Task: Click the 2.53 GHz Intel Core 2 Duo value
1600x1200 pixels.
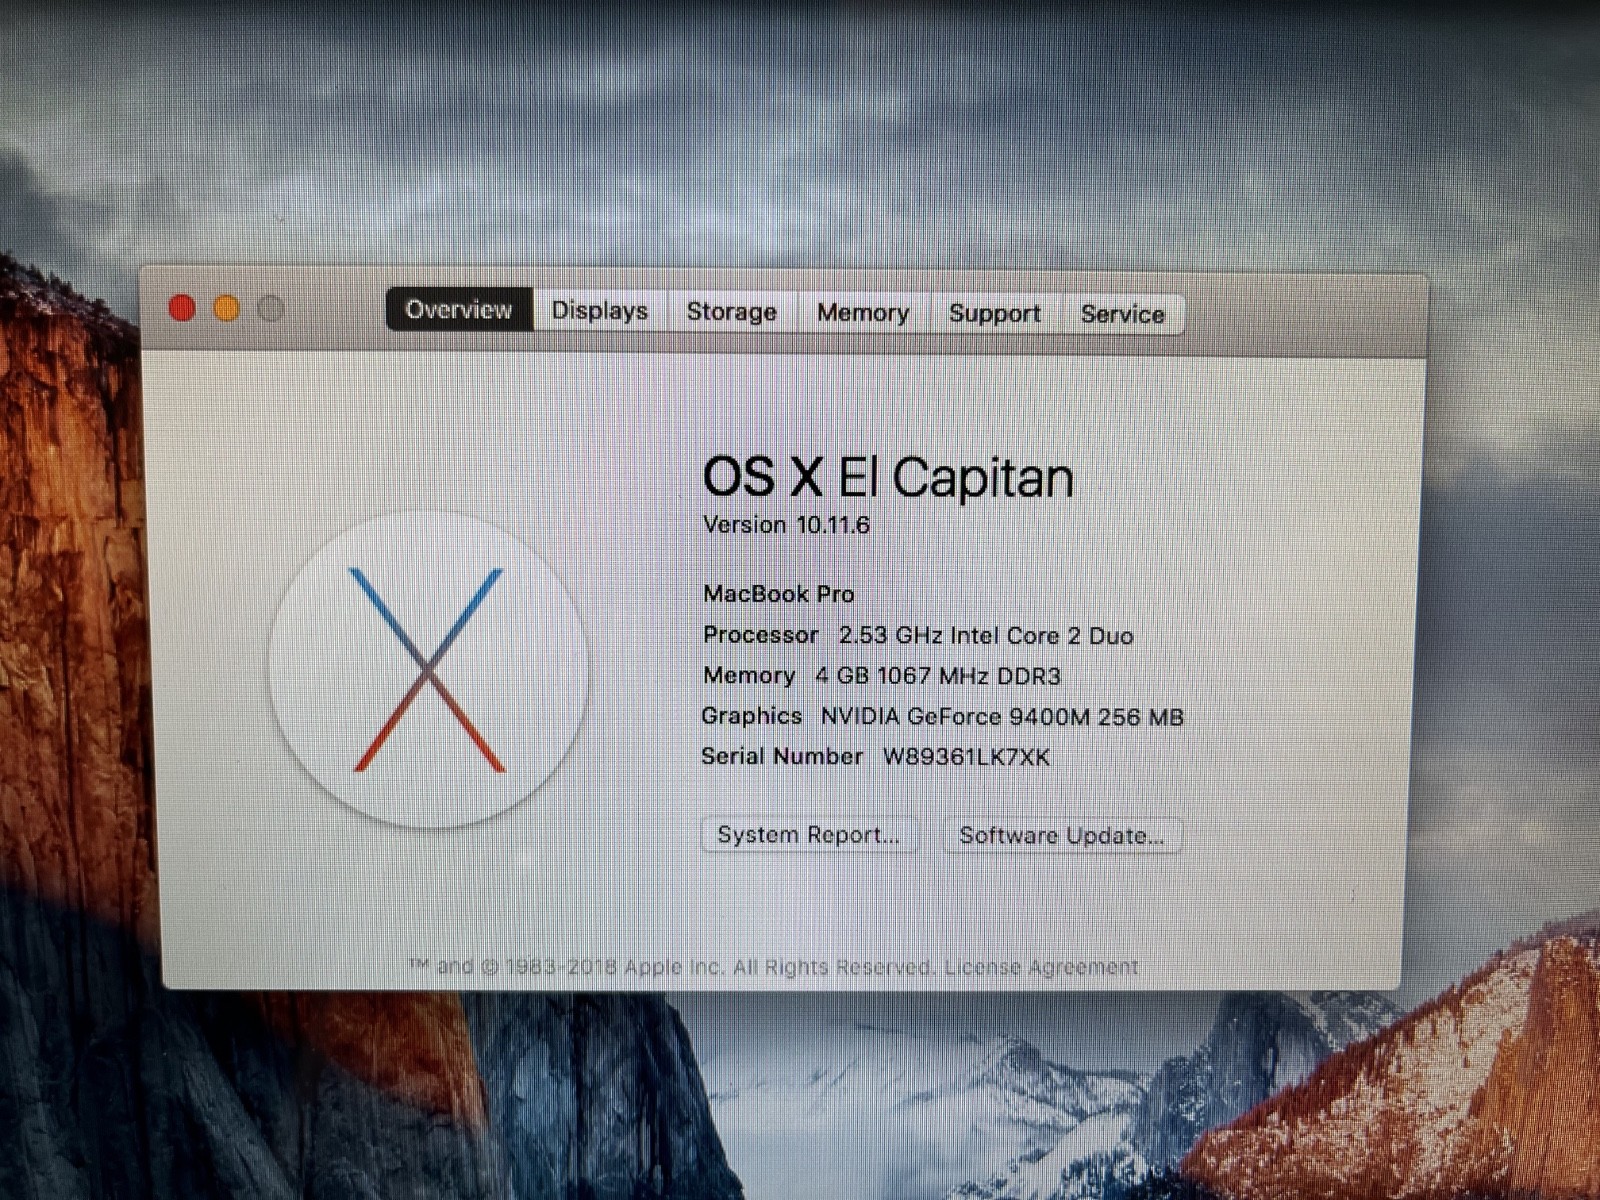Action: (986, 636)
